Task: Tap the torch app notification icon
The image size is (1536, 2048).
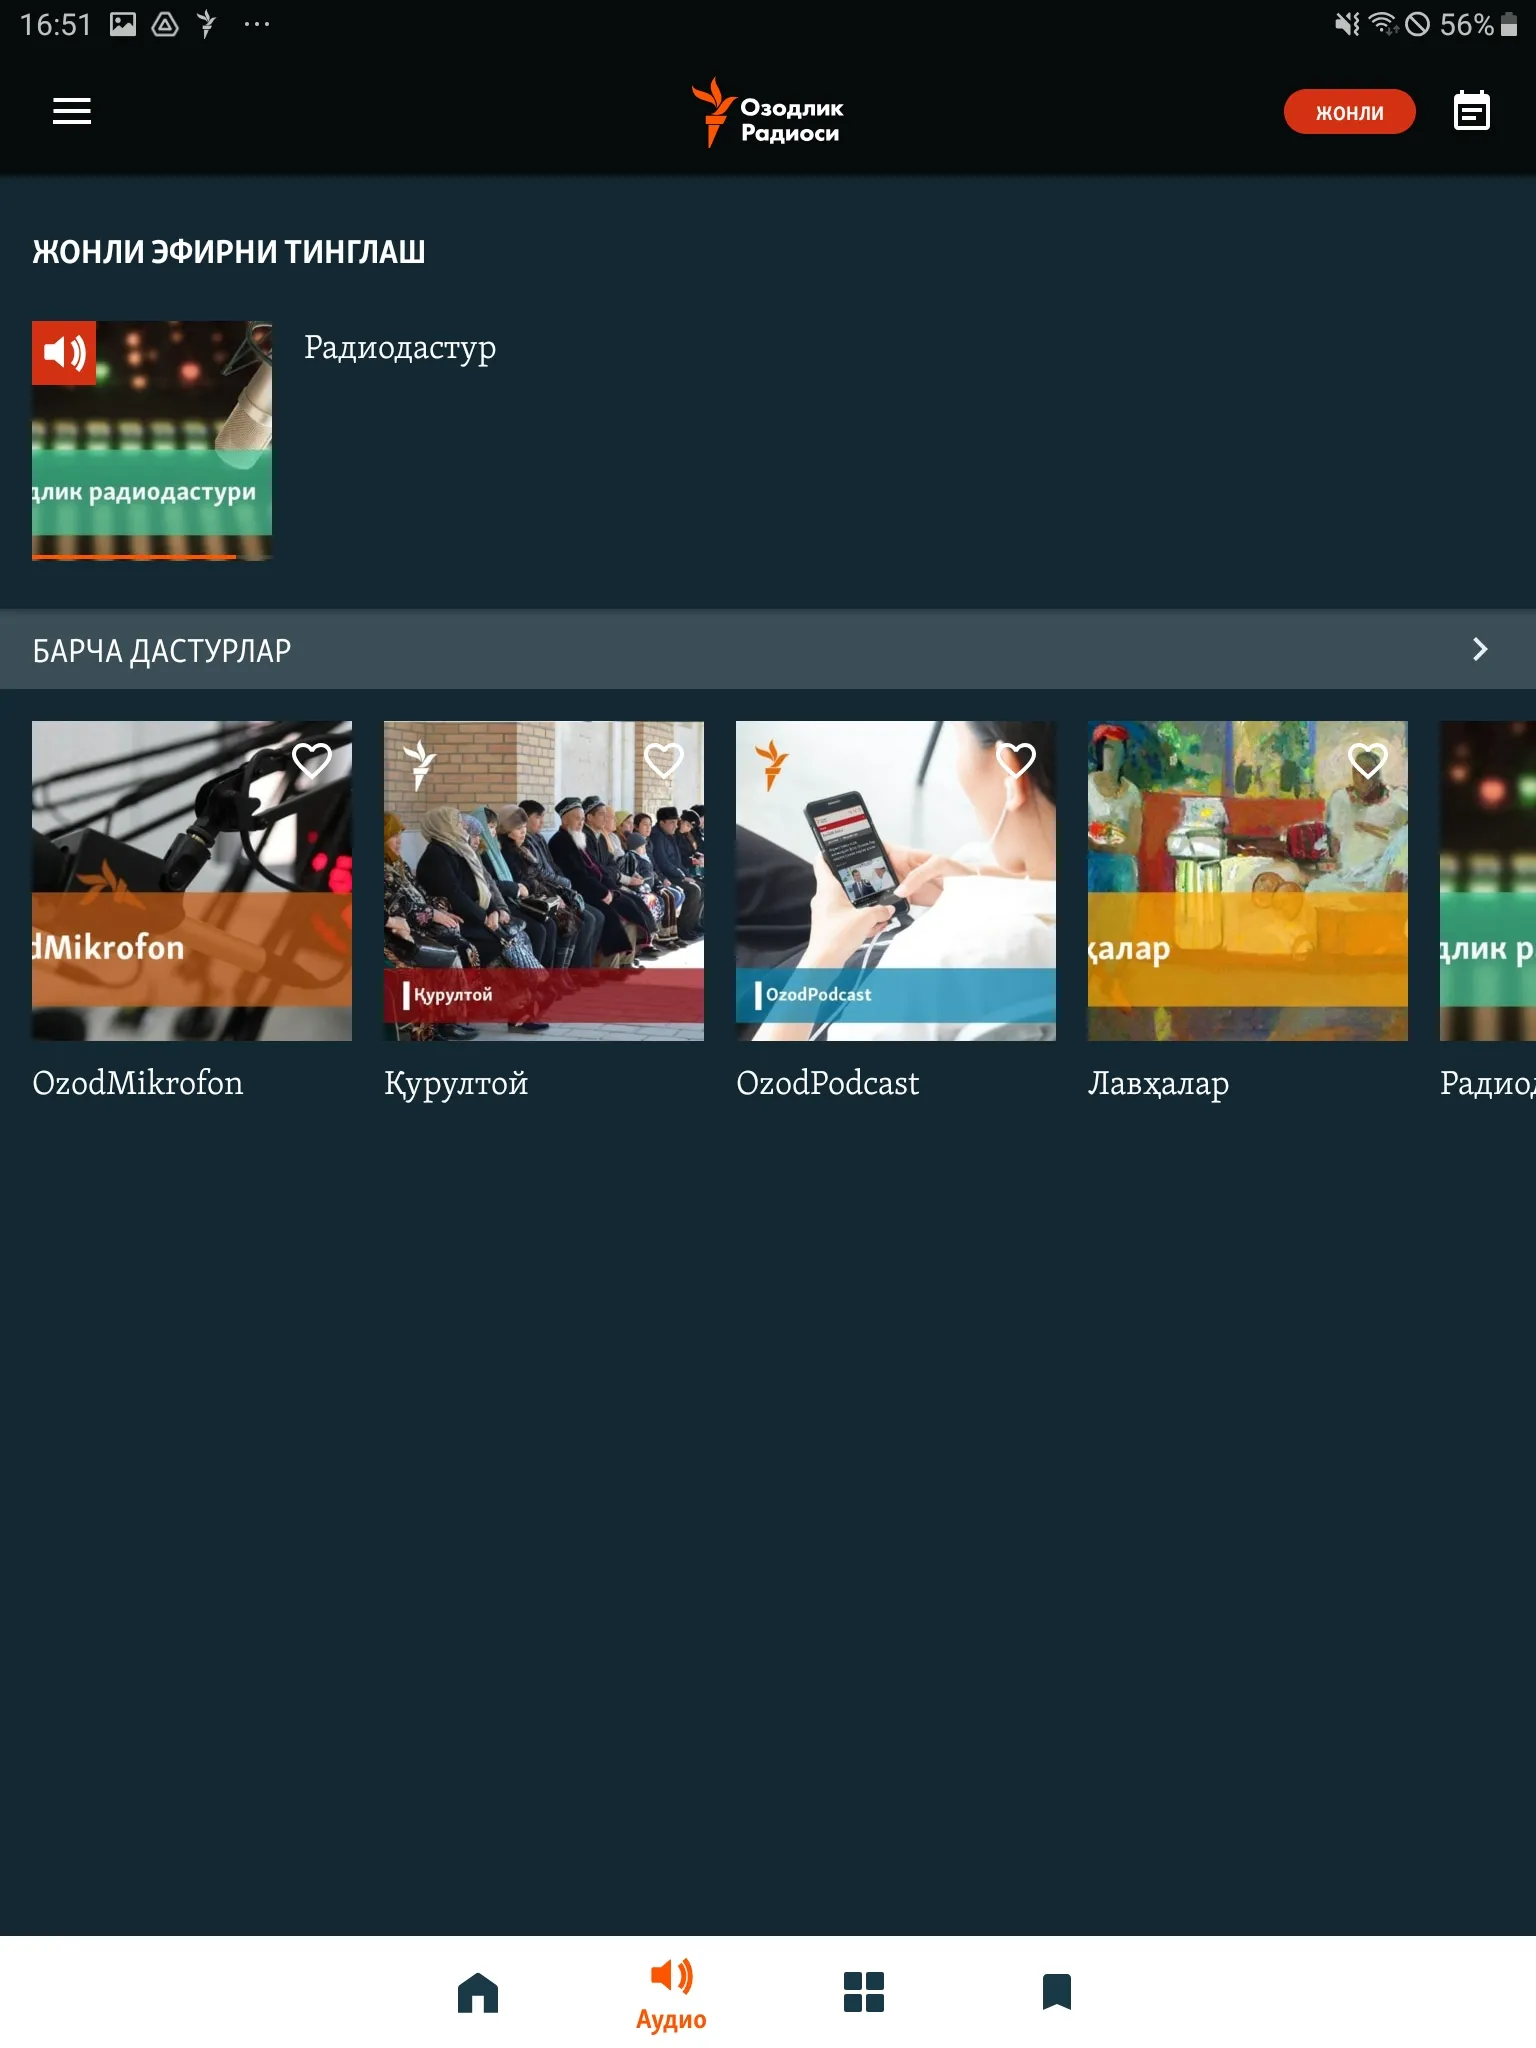Action: pyautogui.click(x=207, y=24)
